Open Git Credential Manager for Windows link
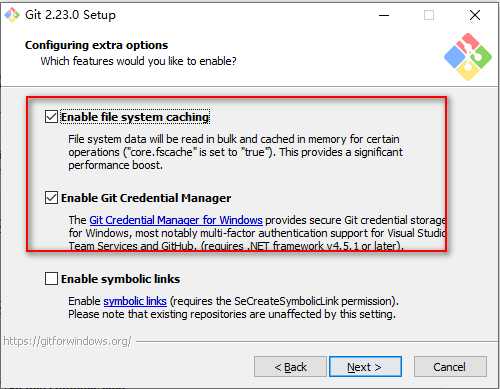500x389 pixels. tap(176, 220)
